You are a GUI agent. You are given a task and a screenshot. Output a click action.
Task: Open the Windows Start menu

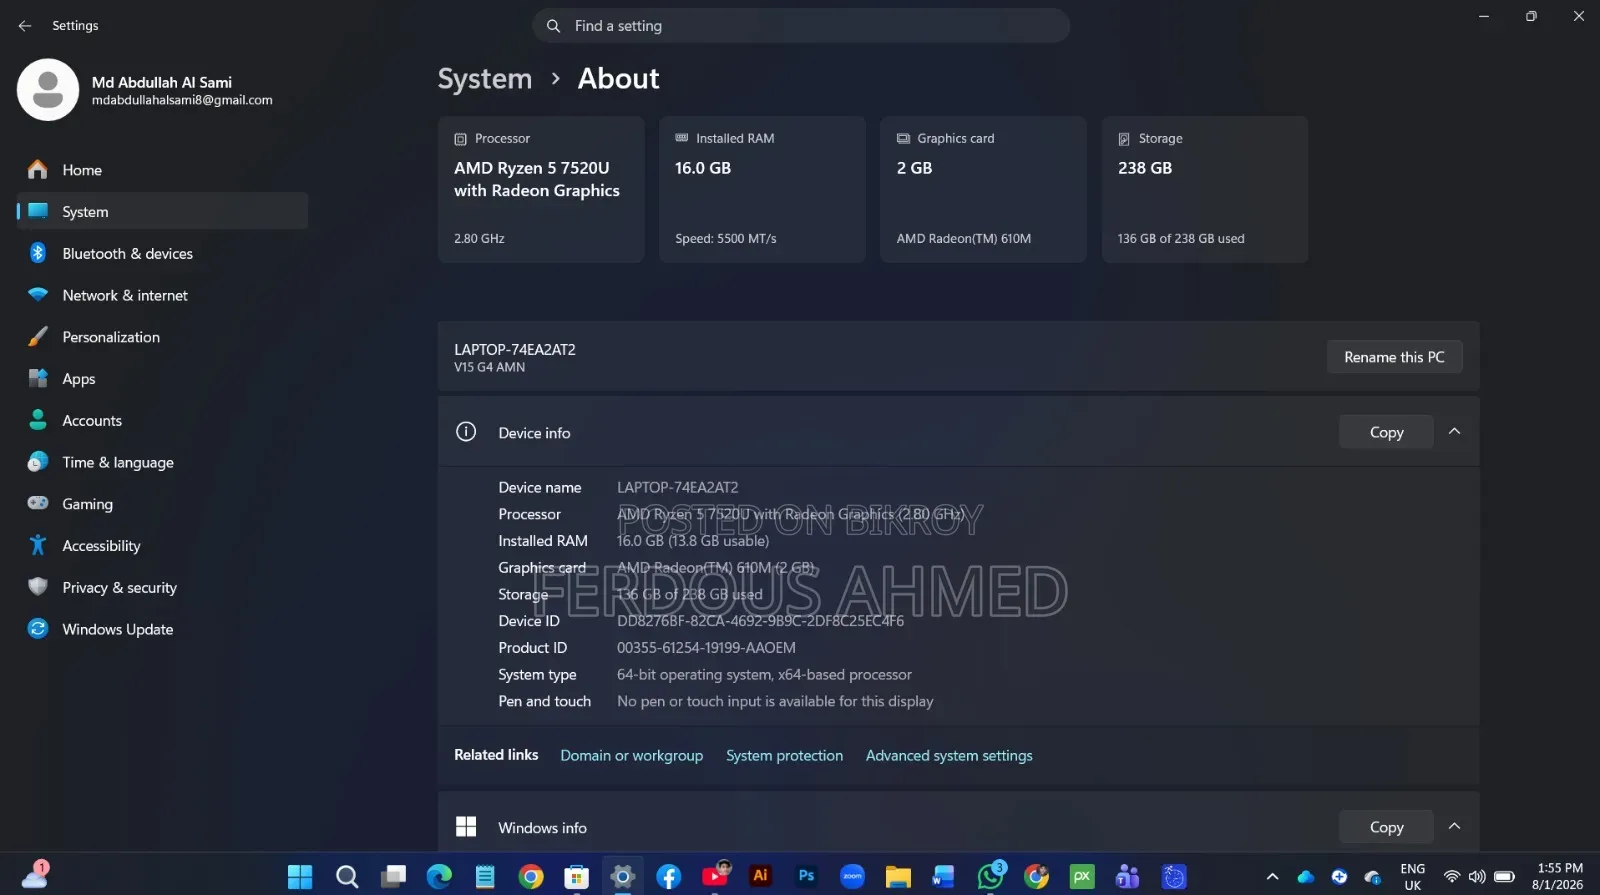(300, 877)
